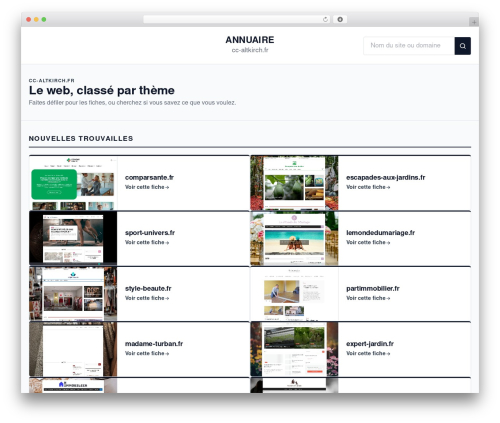The width and height of the screenshot is (500, 423).
Task: Click the small CC-ALTKIRCH.FR label above heading
Action: point(51,80)
